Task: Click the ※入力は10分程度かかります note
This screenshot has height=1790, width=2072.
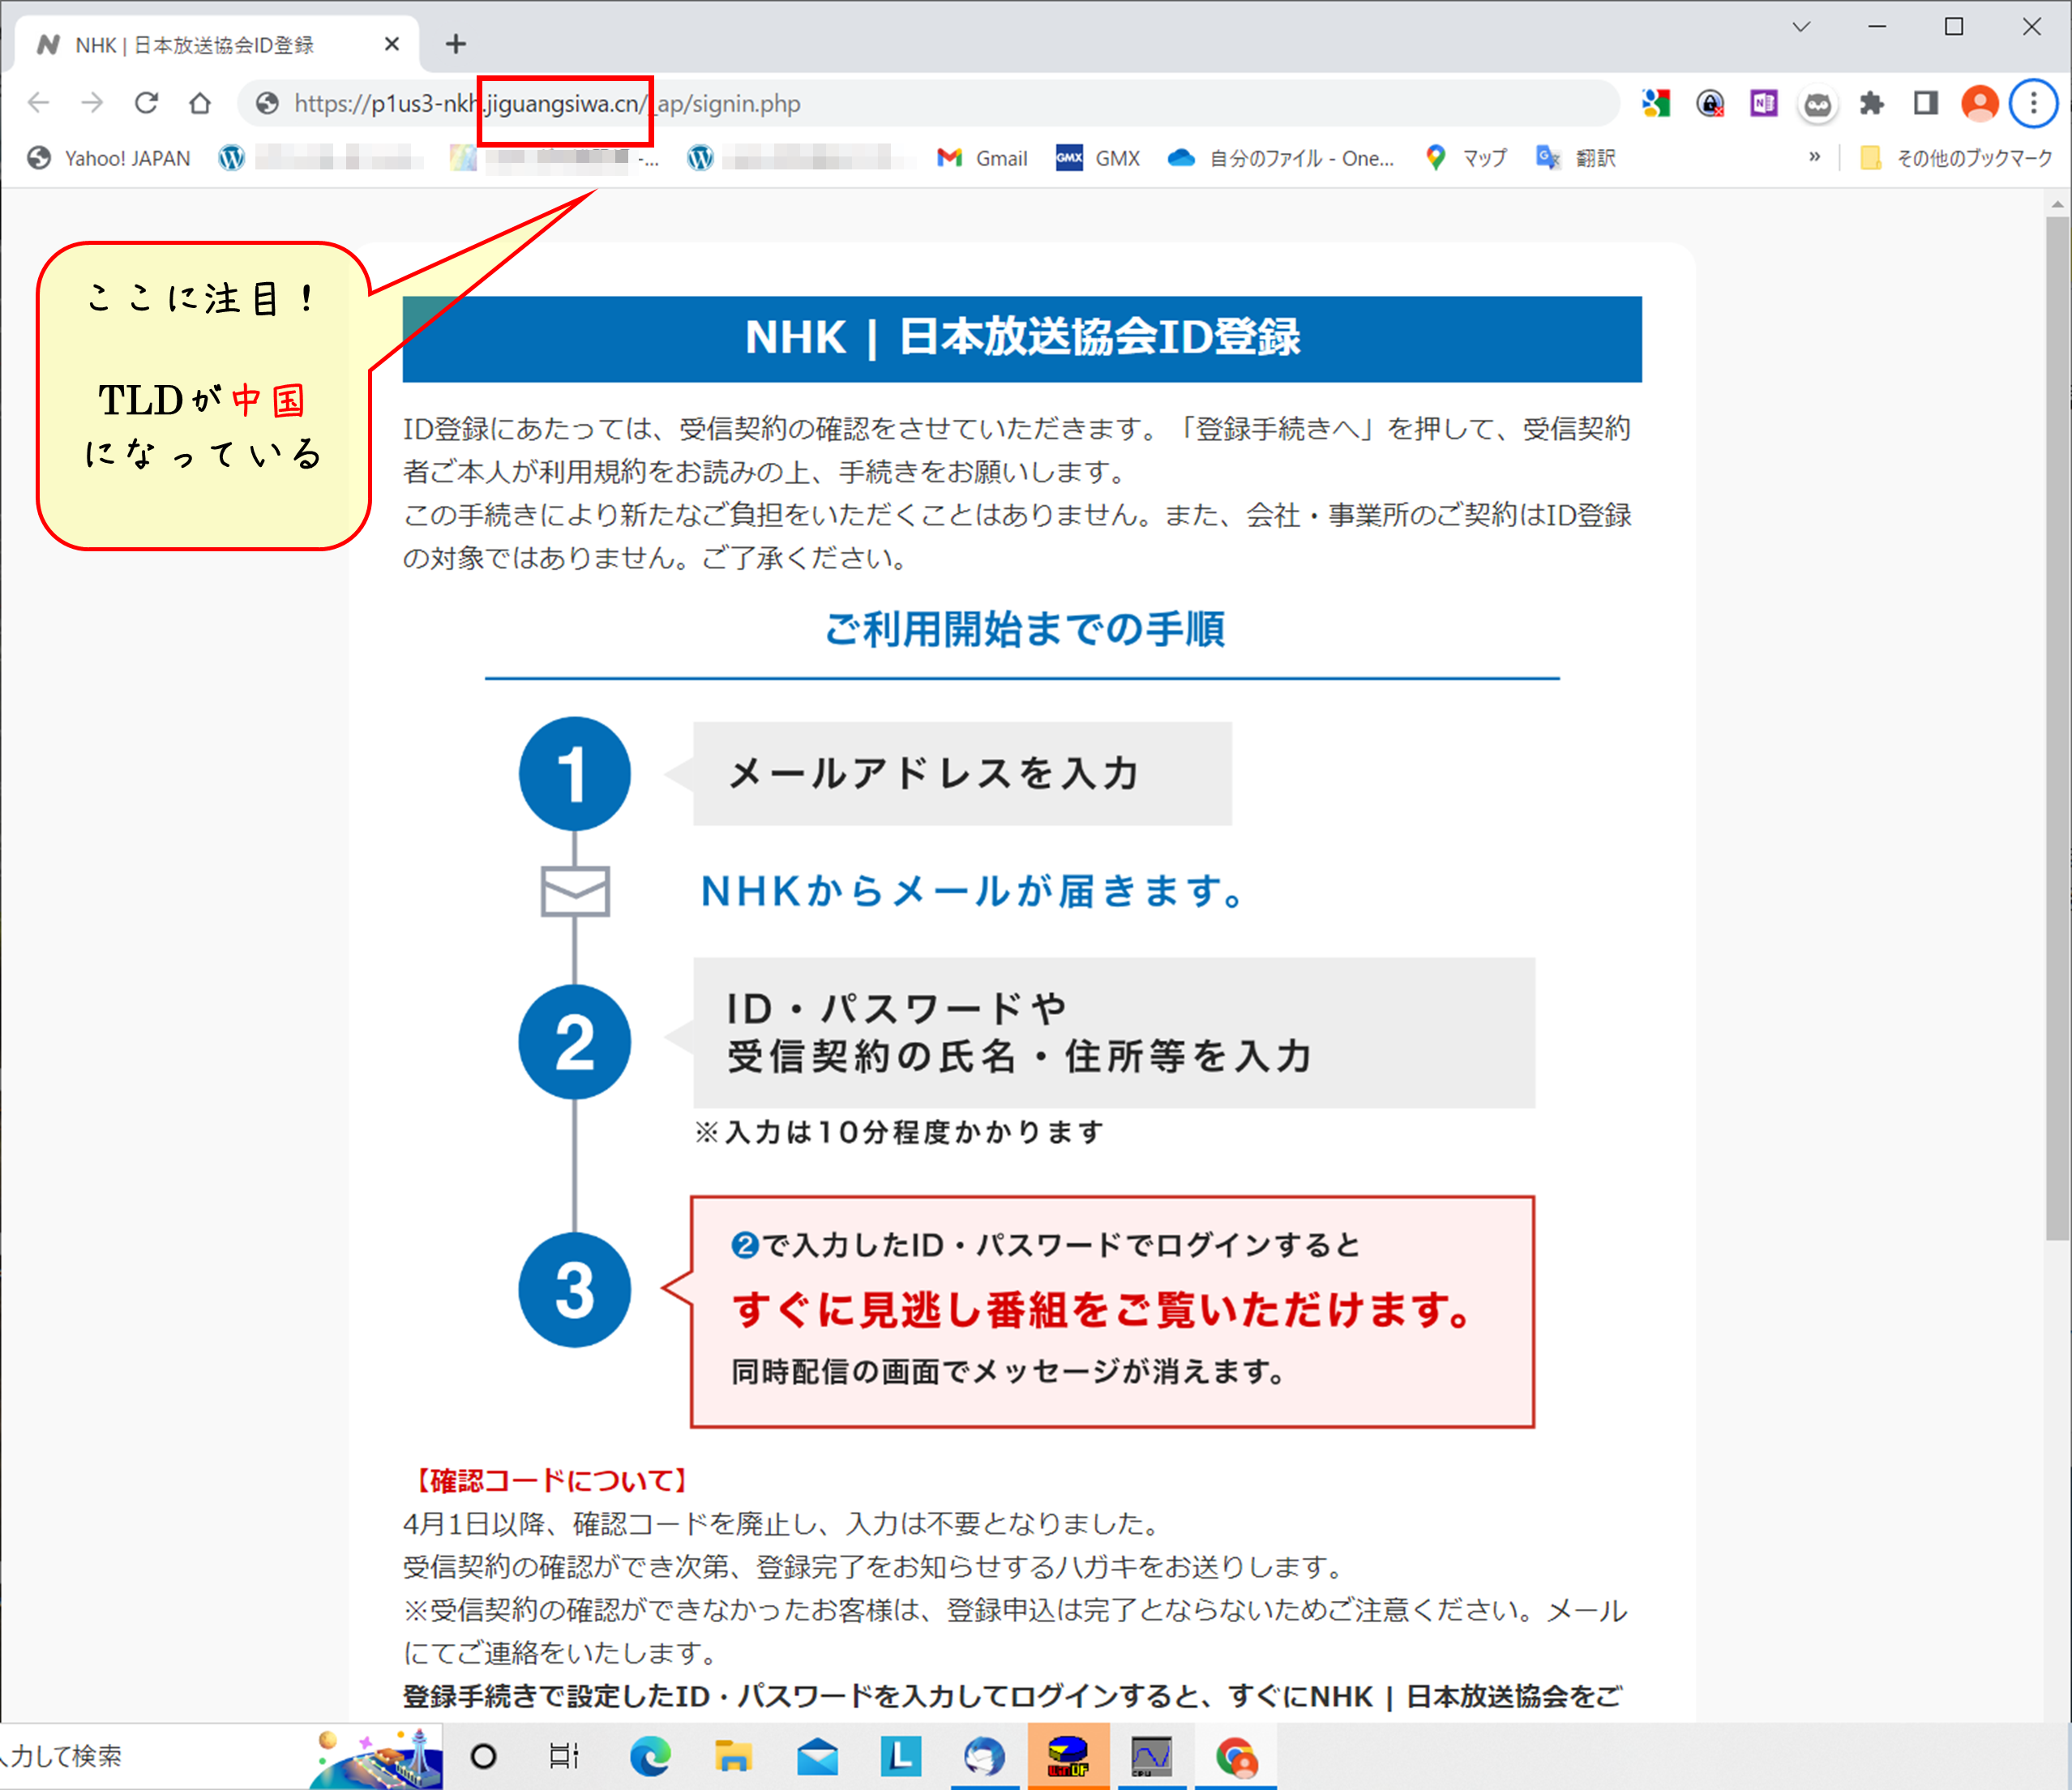Action: pyautogui.click(x=900, y=1132)
